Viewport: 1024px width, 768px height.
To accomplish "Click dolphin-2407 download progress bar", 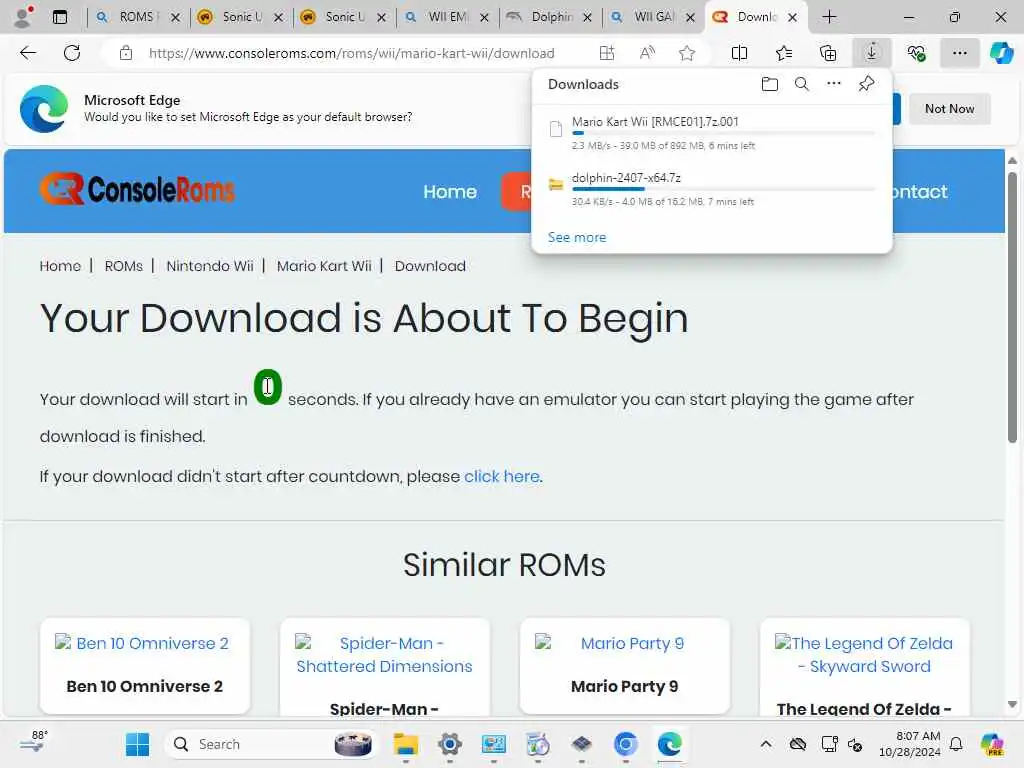I will (x=724, y=189).
